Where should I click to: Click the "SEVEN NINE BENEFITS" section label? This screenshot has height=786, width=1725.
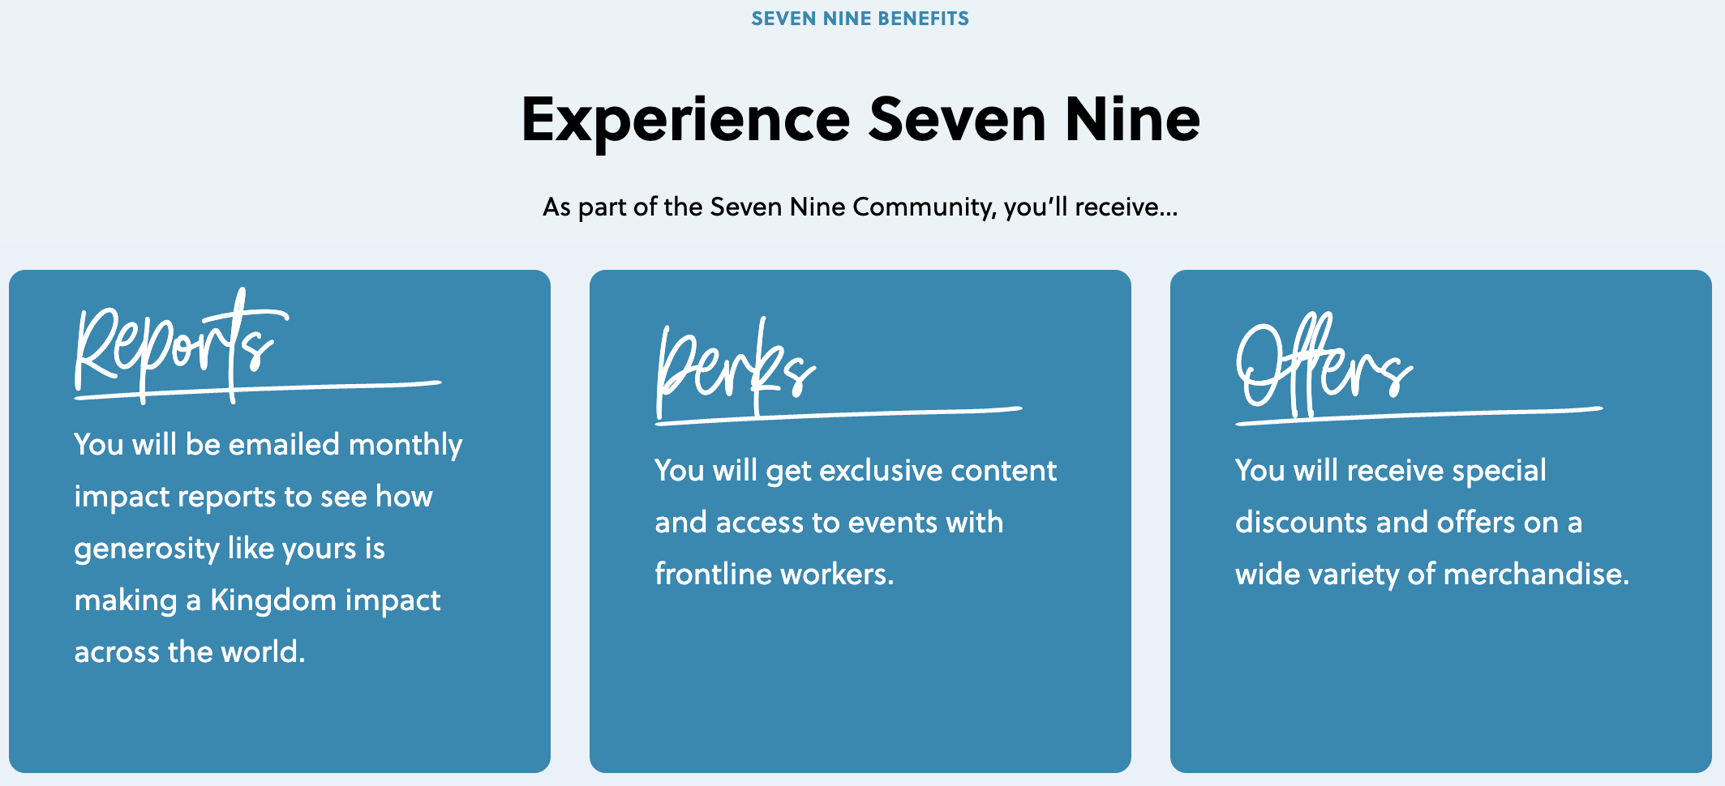(x=860, y=19)
